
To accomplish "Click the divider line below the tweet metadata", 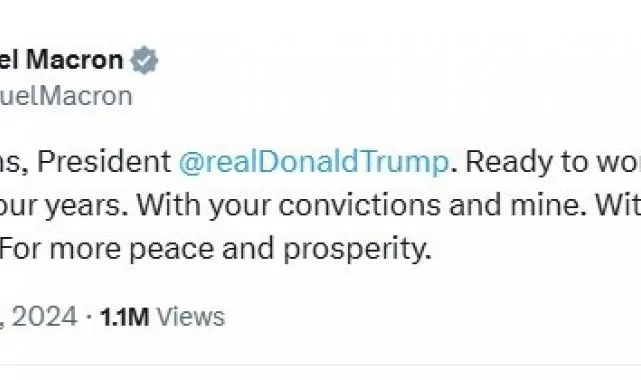I will pos(320,364).
